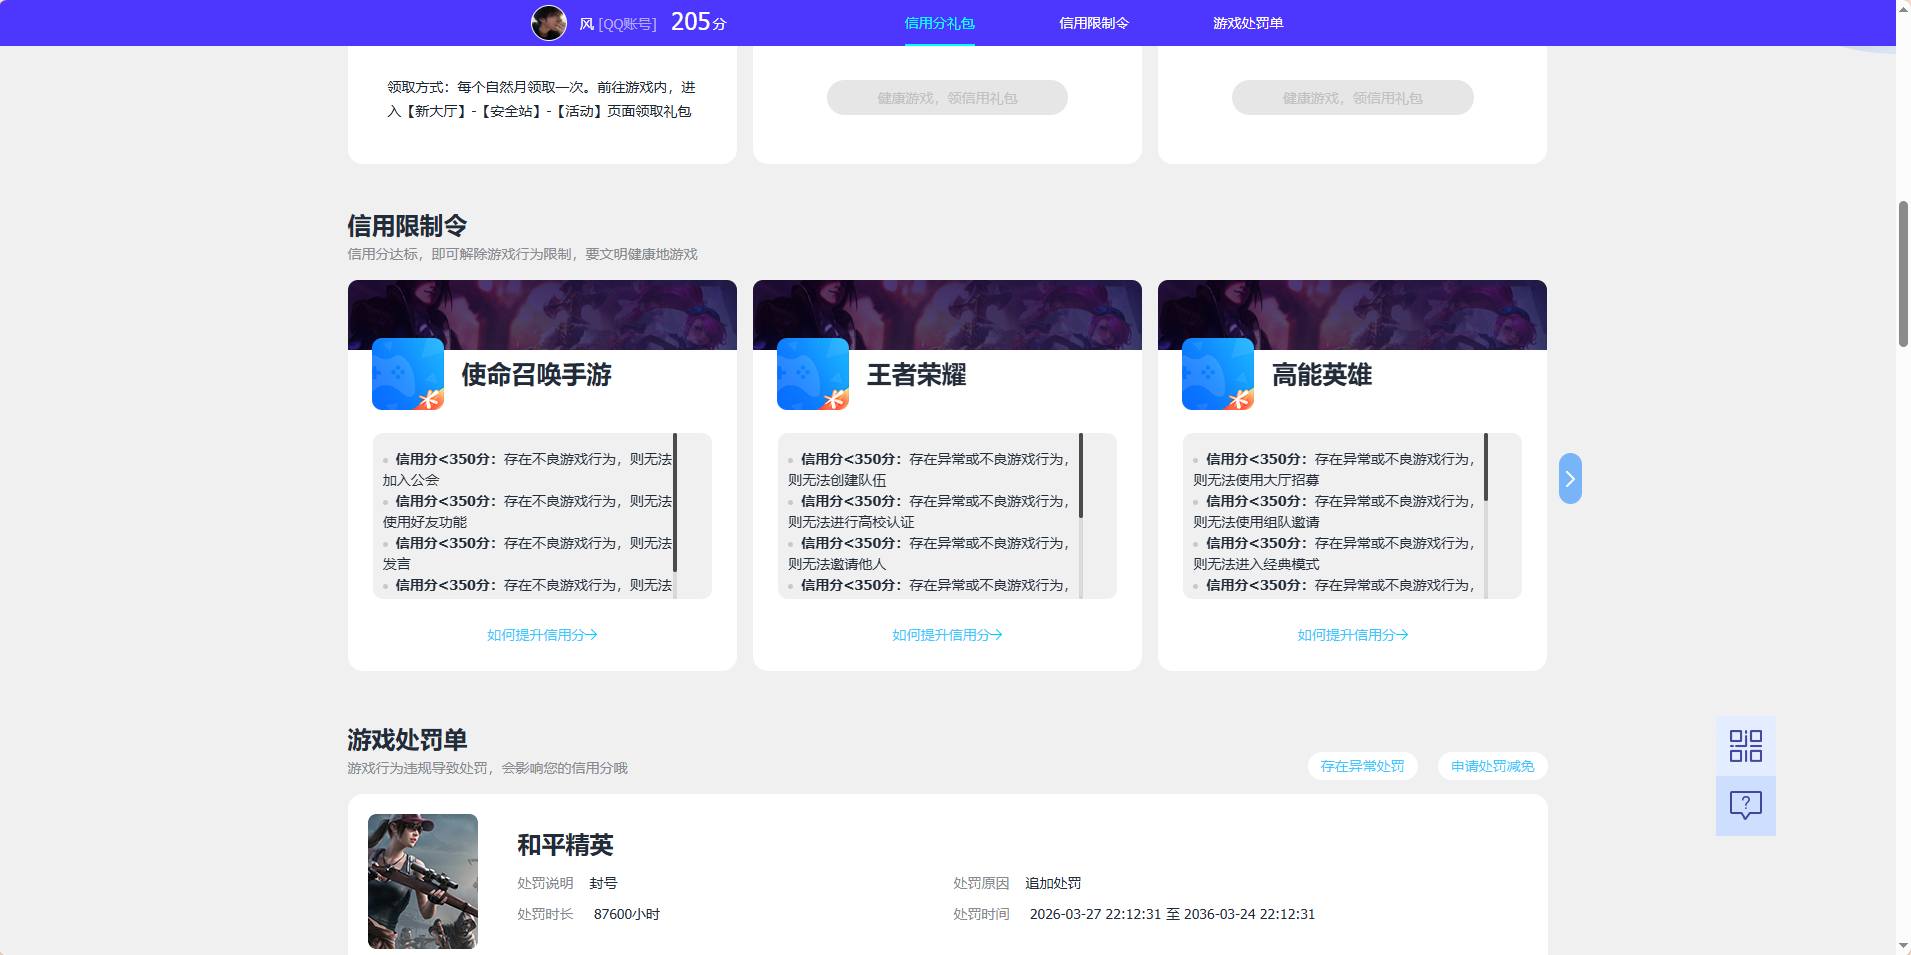Click the 则无法使用大厅招募 restriction text

tap(1256, 480)
